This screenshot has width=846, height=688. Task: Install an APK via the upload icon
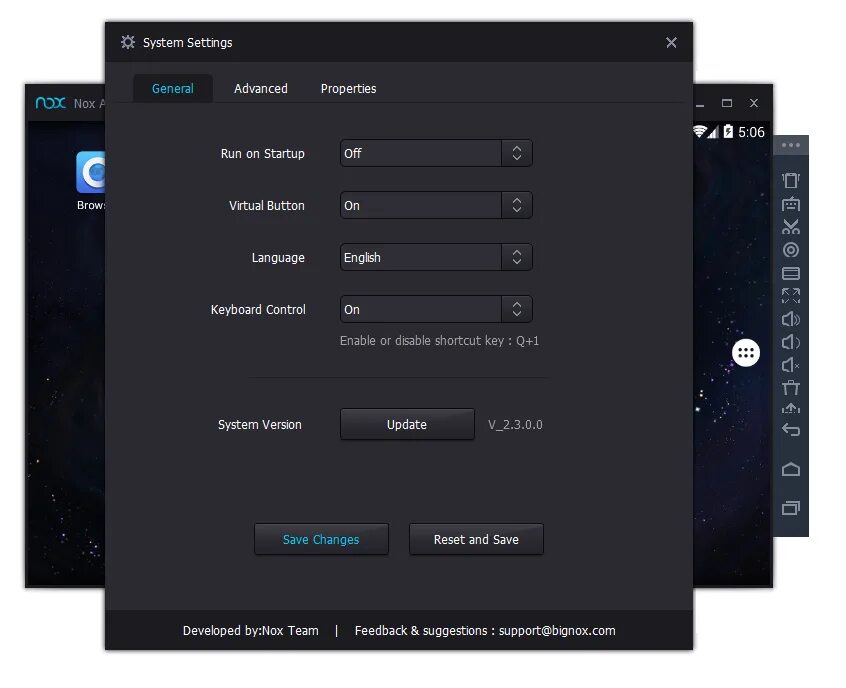(790, 410)
